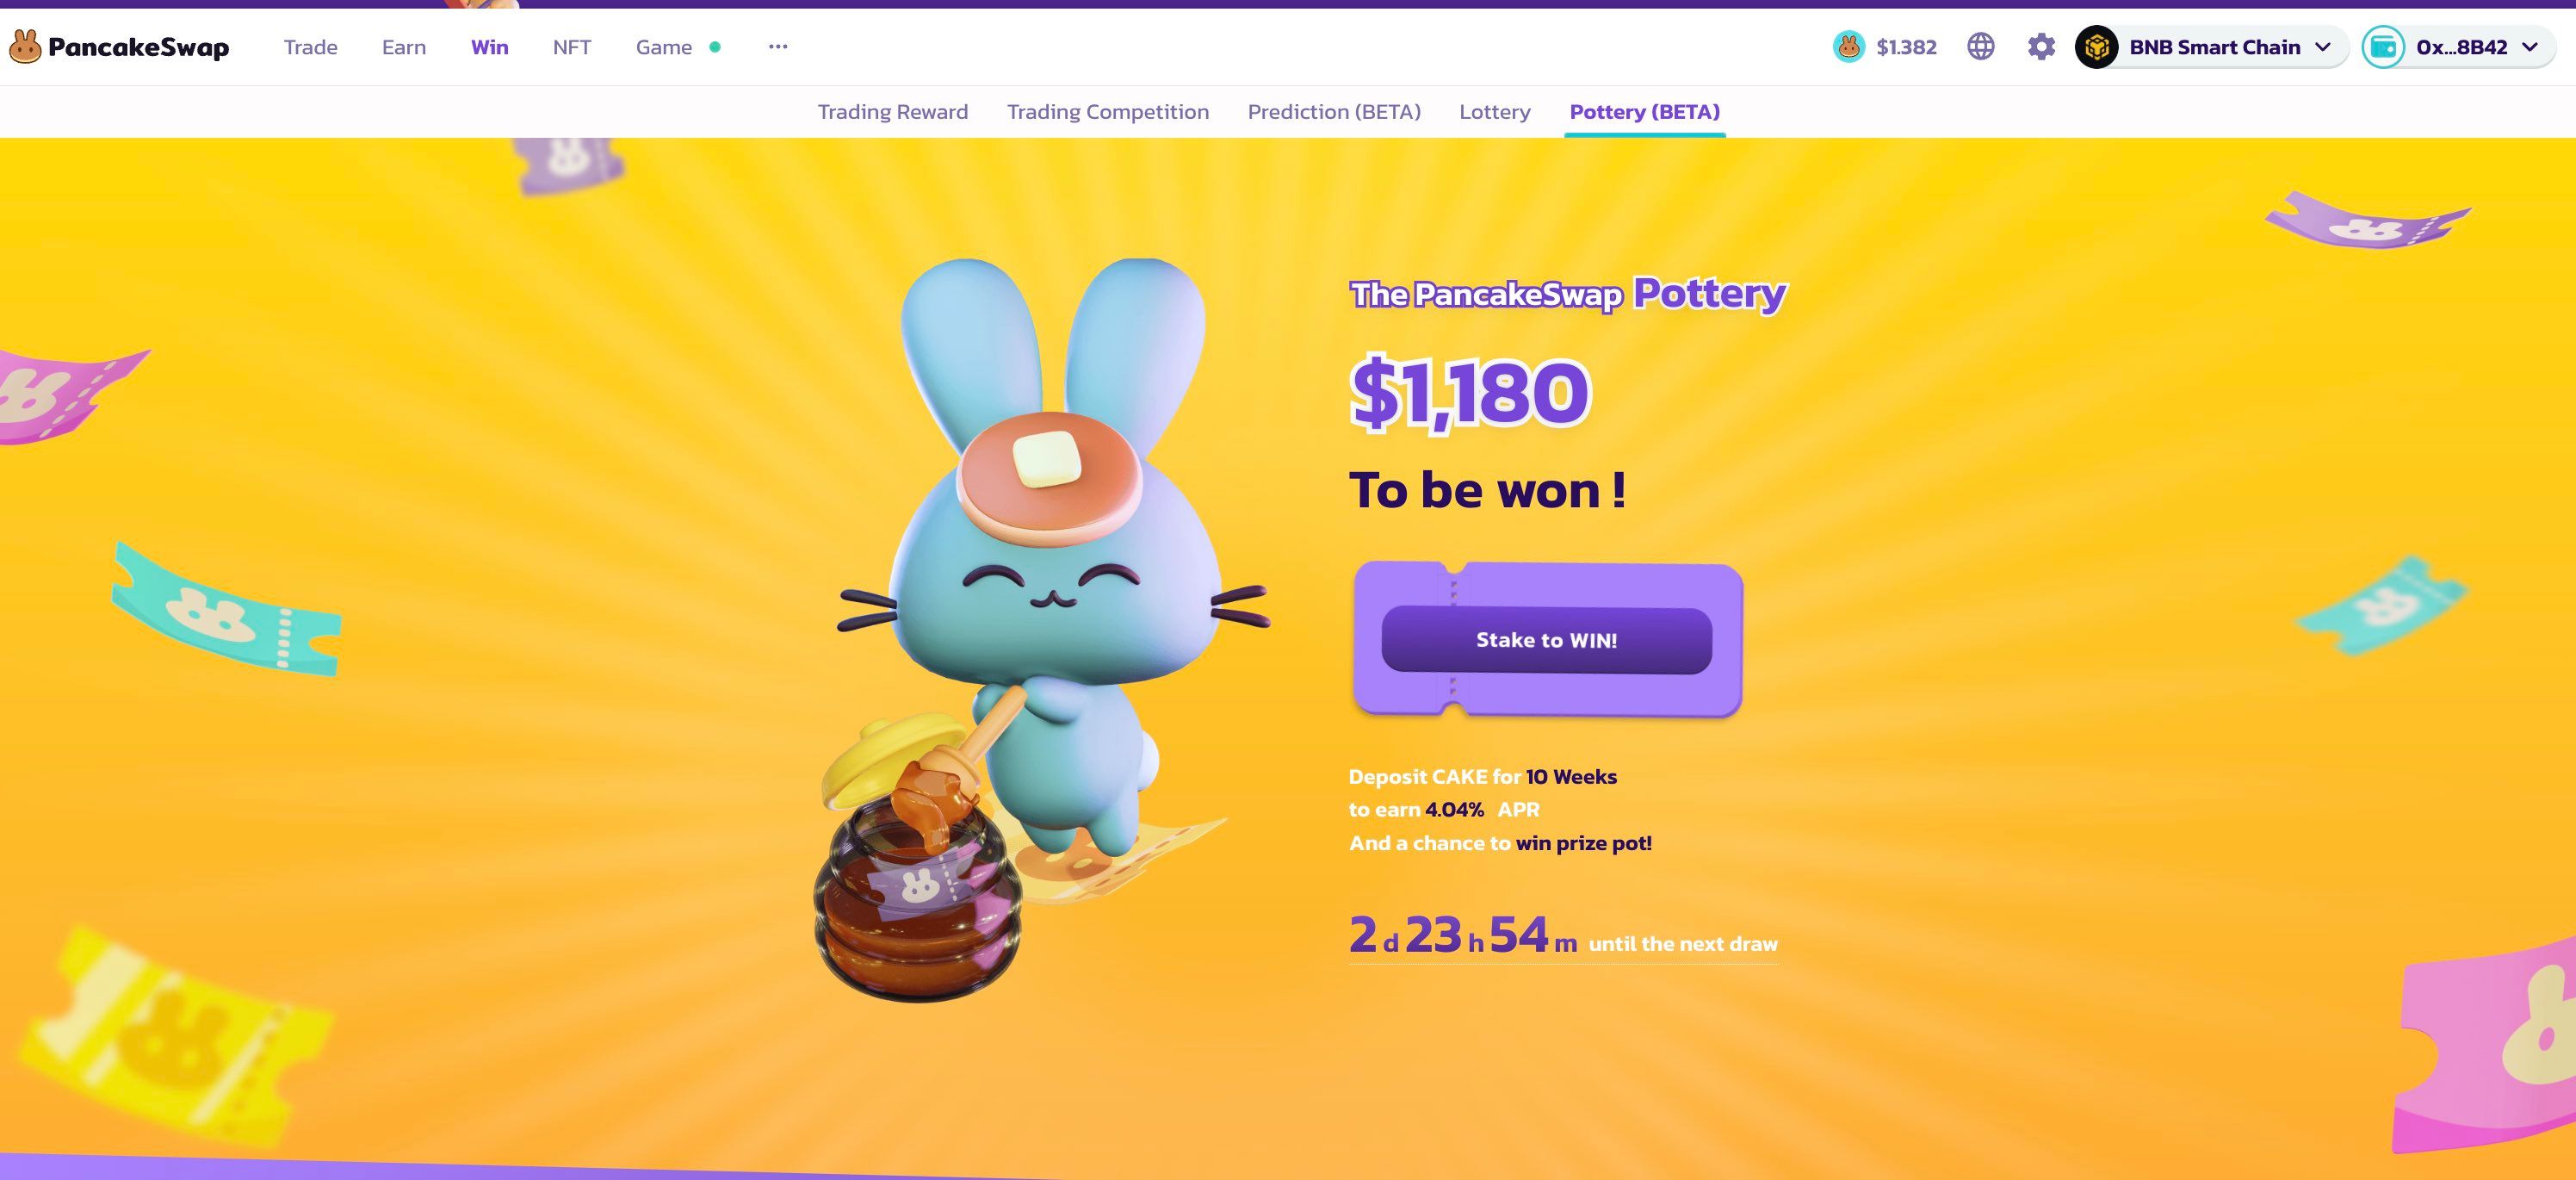Image resolution: width=2576 pixels, height=1180 pixels.
Task: Switch to Prediction (BETA) tab
Action: click(1334, 112)
